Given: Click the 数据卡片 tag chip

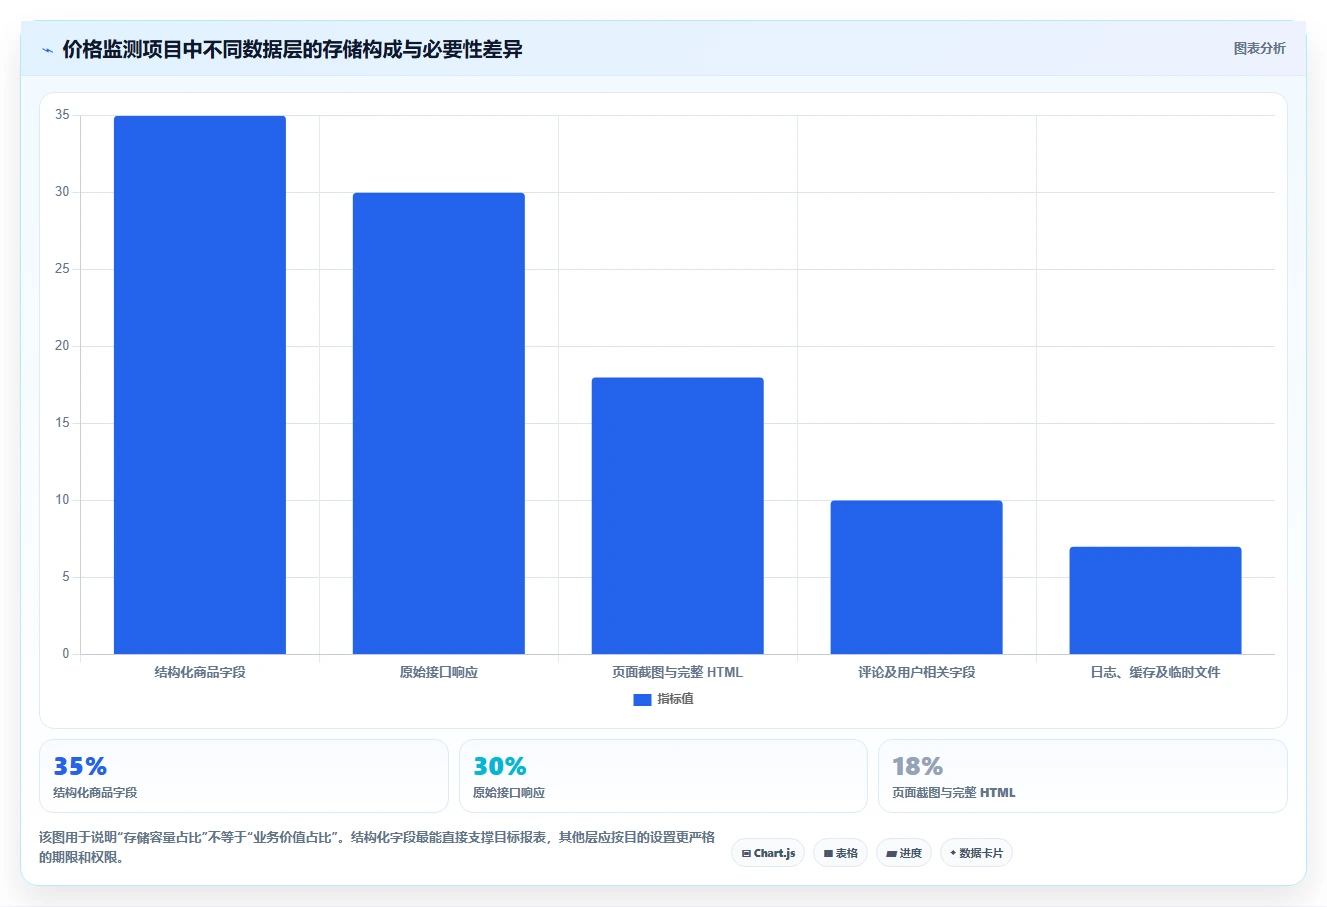Looking at the screenshot, I should coord(976,853).
